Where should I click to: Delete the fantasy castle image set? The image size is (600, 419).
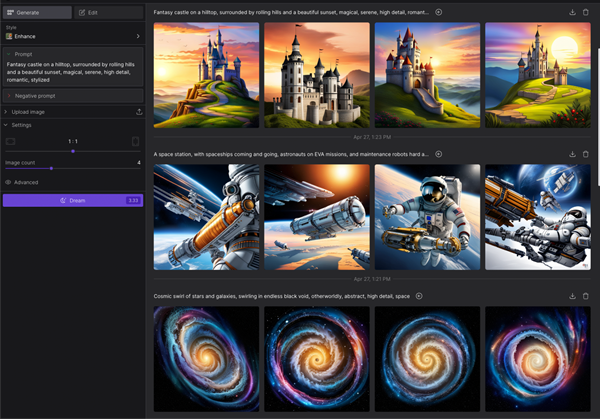(586, 12)
